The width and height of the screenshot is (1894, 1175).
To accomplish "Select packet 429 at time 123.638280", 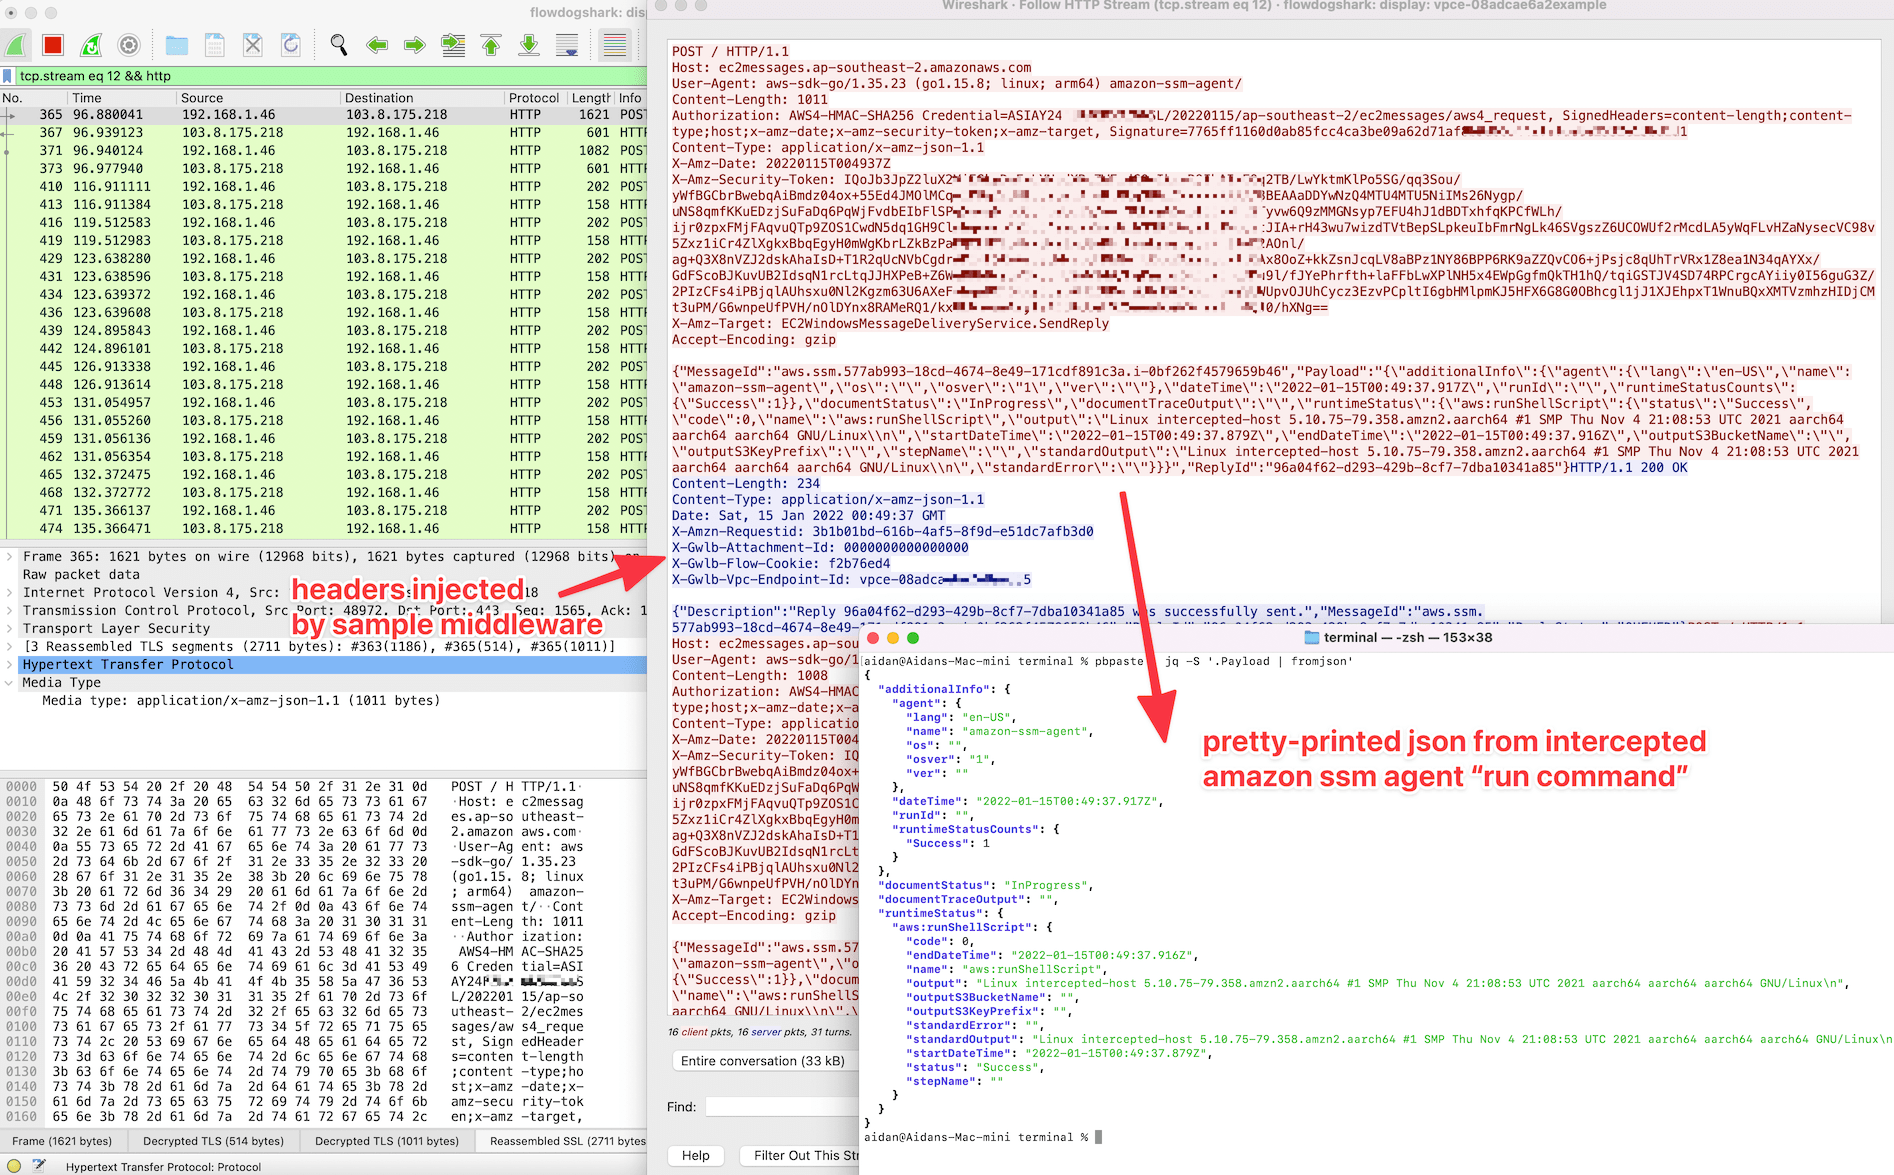I will pyautogui.click(x=323, y=259).
